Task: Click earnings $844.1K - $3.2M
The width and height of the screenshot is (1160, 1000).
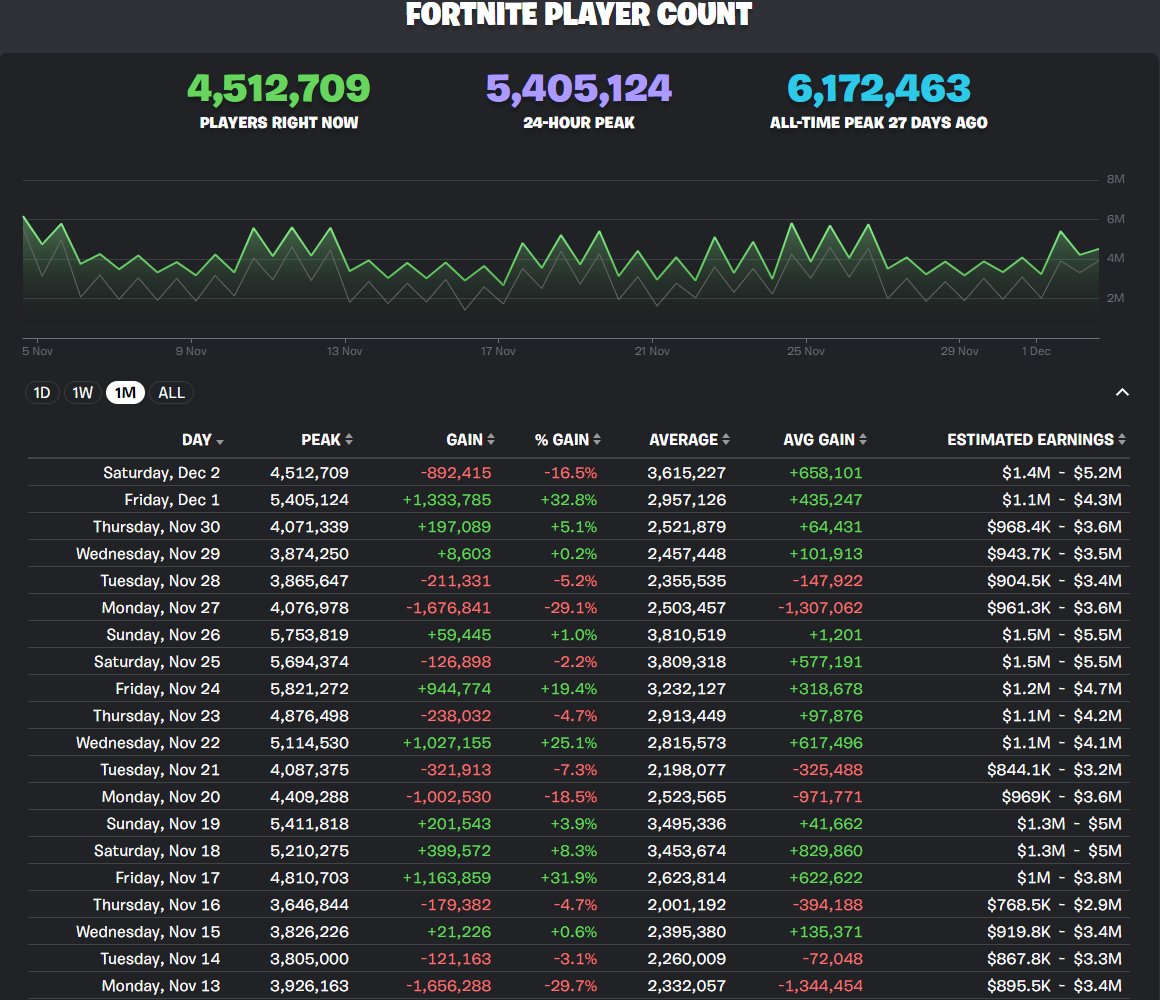Action: coord(1054,770)
